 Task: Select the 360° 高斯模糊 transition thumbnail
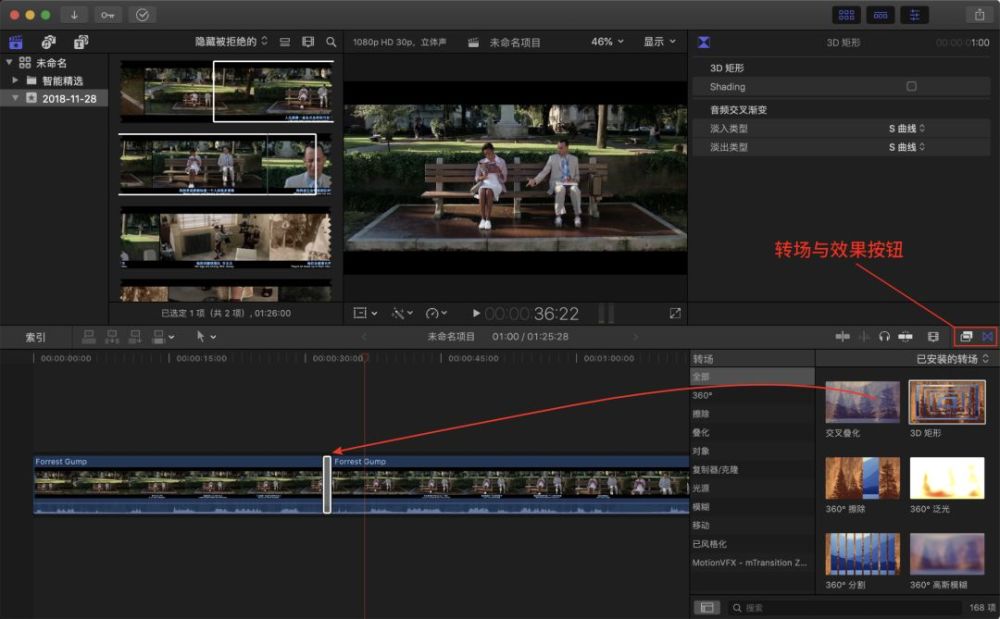tap(946, 553)
